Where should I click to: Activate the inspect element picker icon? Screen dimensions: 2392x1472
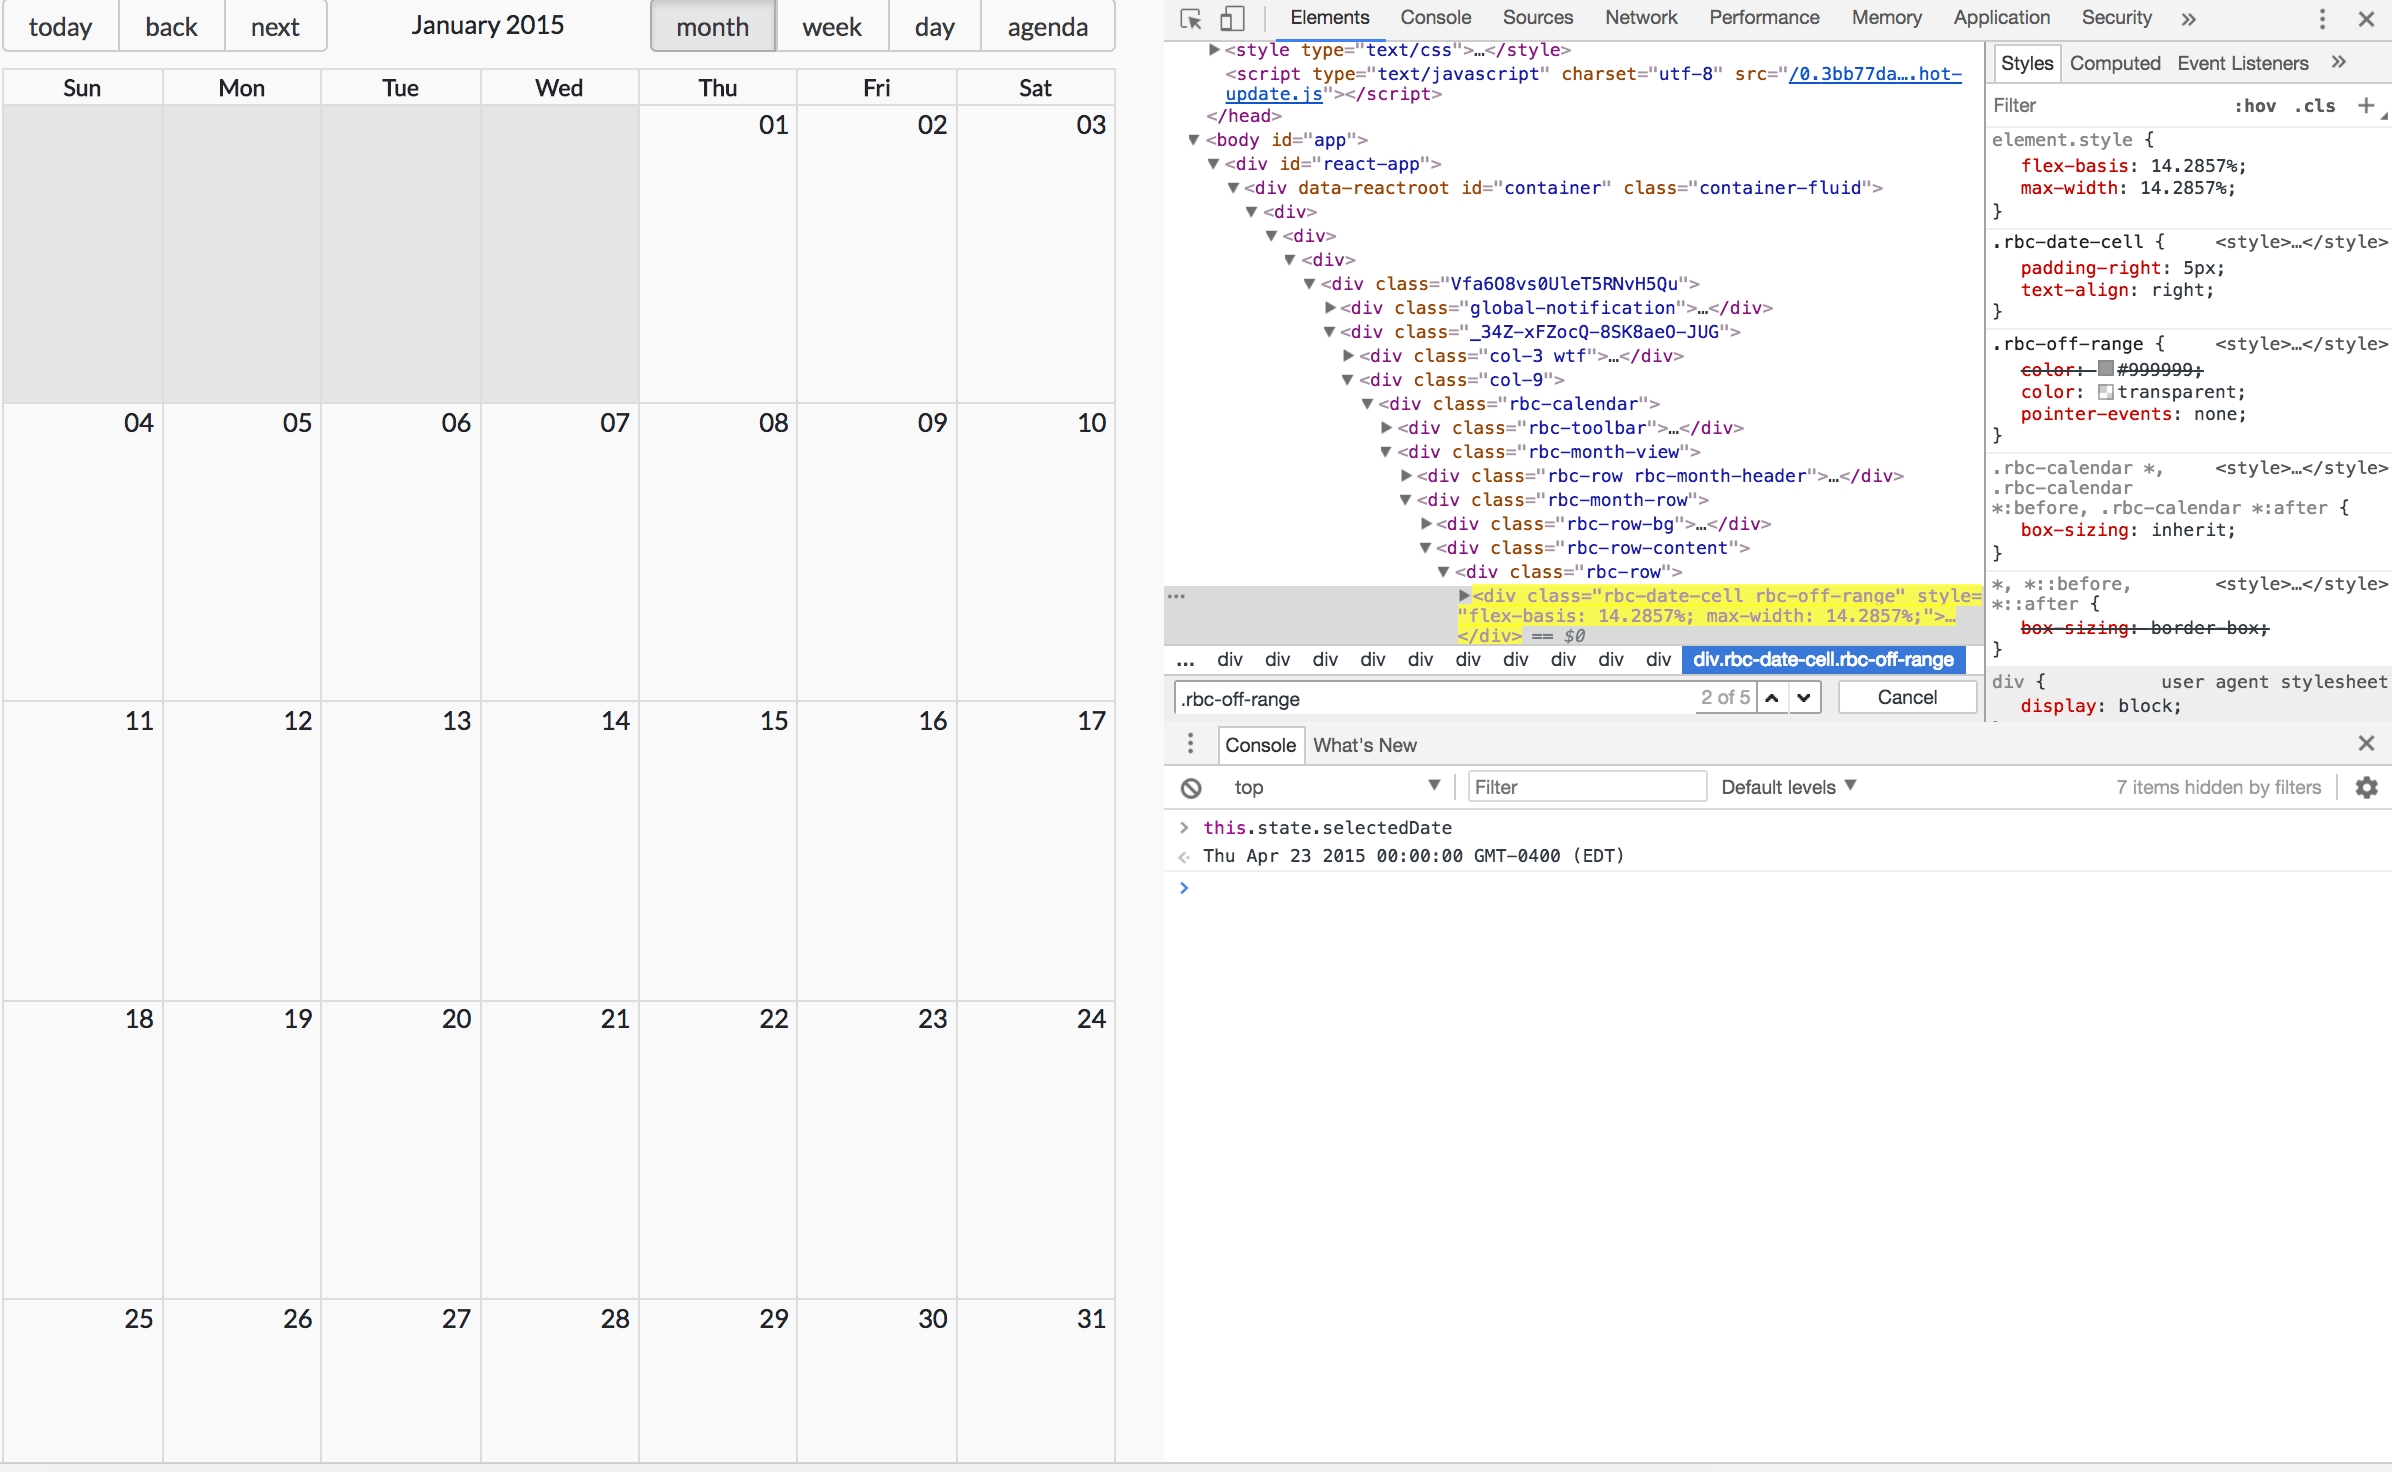[1190, 19]
